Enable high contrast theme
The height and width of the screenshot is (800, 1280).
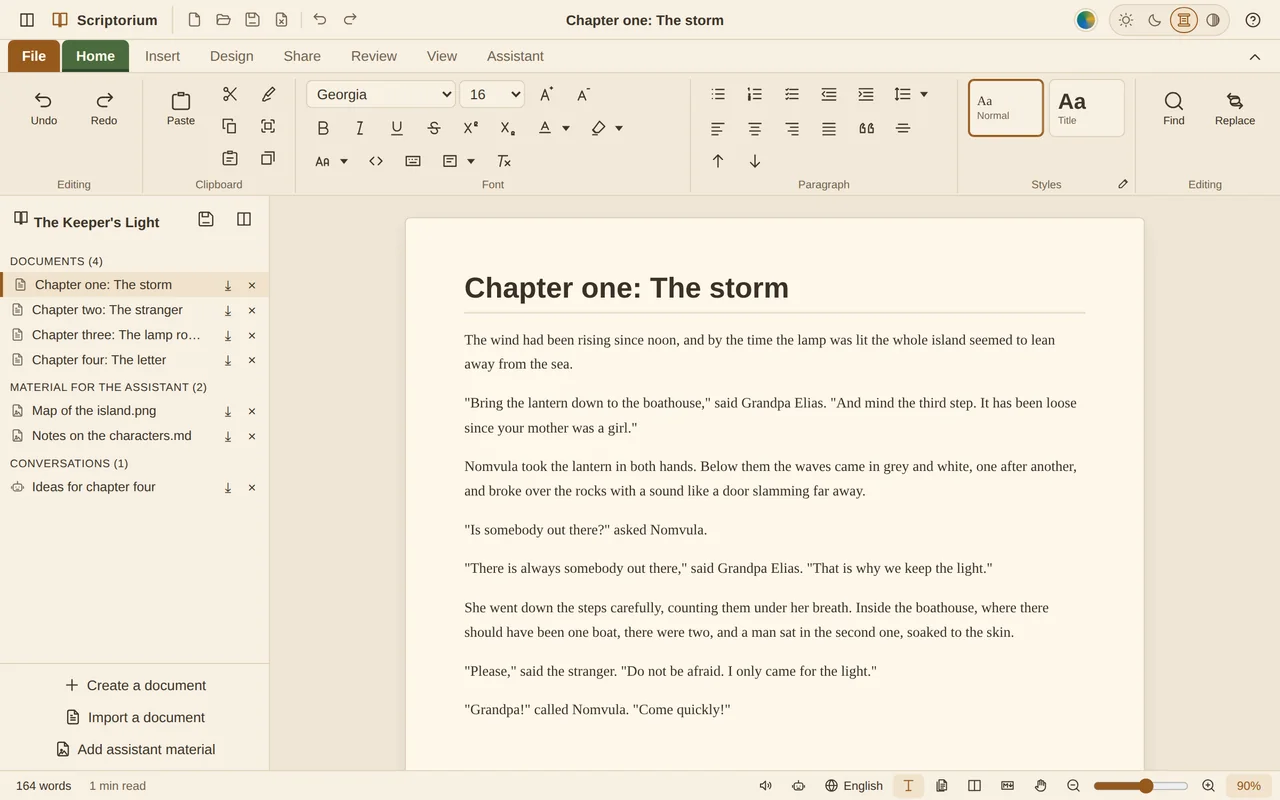1213,20
